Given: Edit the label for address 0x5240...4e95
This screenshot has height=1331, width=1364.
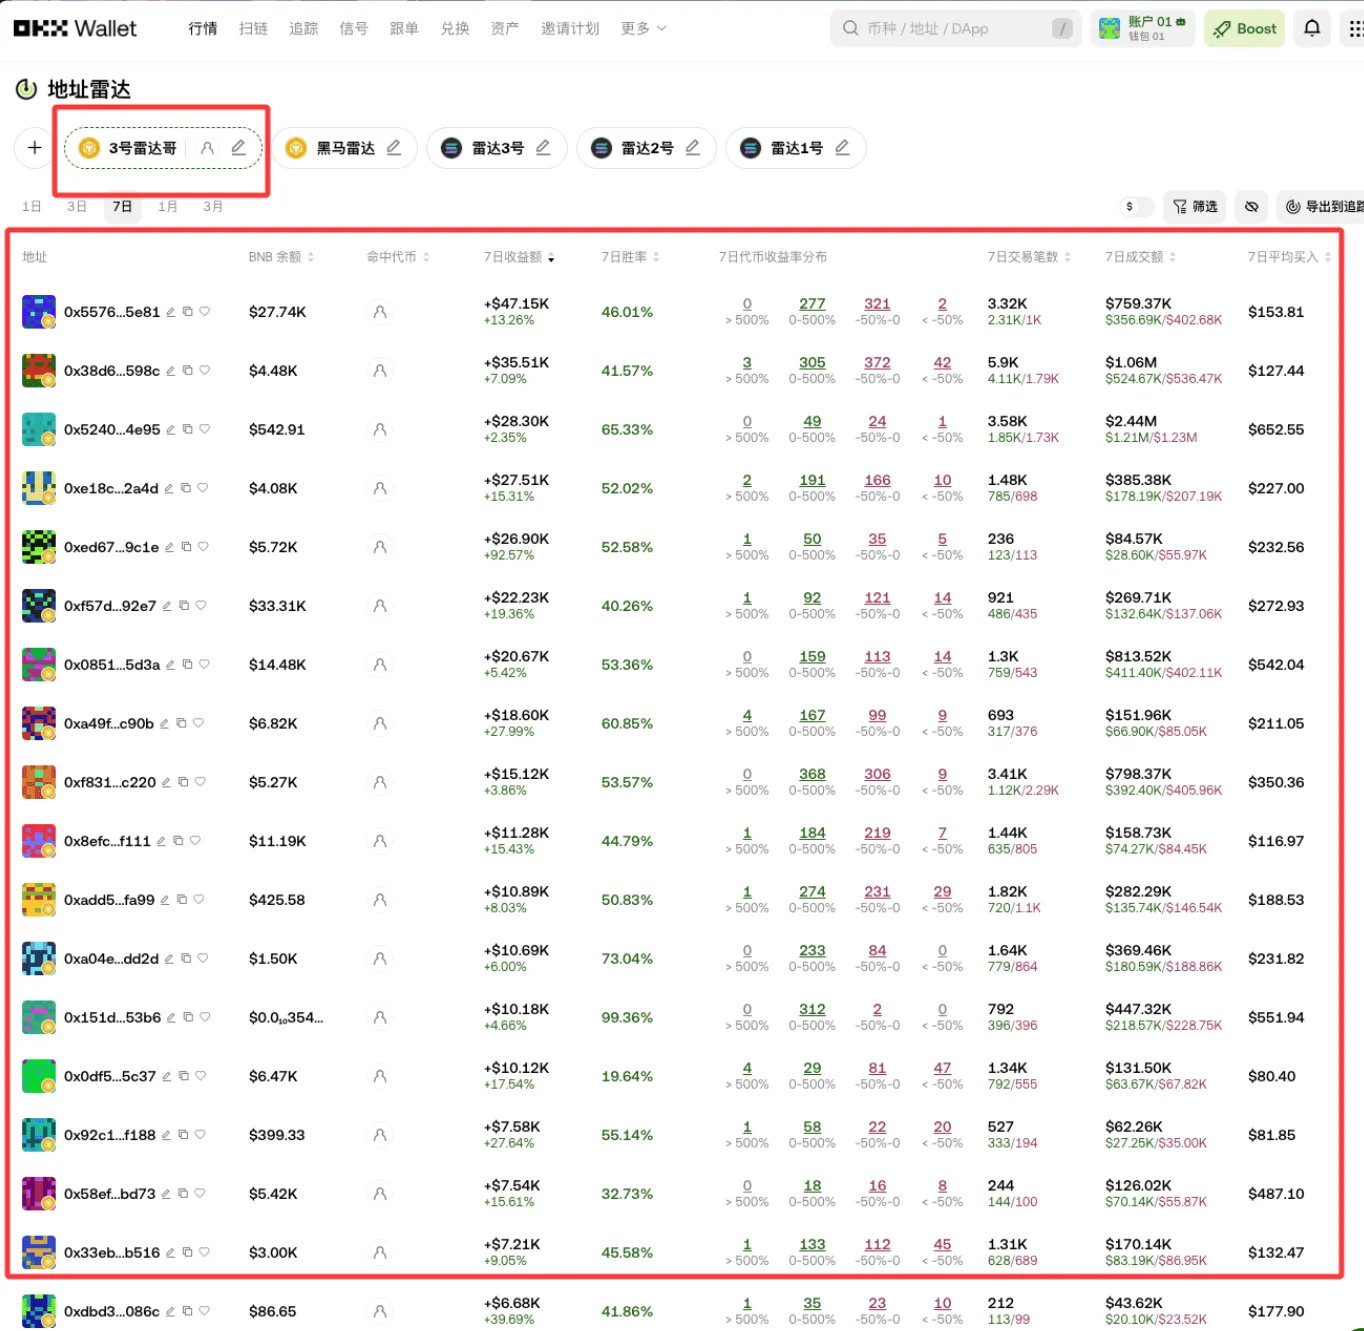Looking at the screenshot, I should 170,429.
